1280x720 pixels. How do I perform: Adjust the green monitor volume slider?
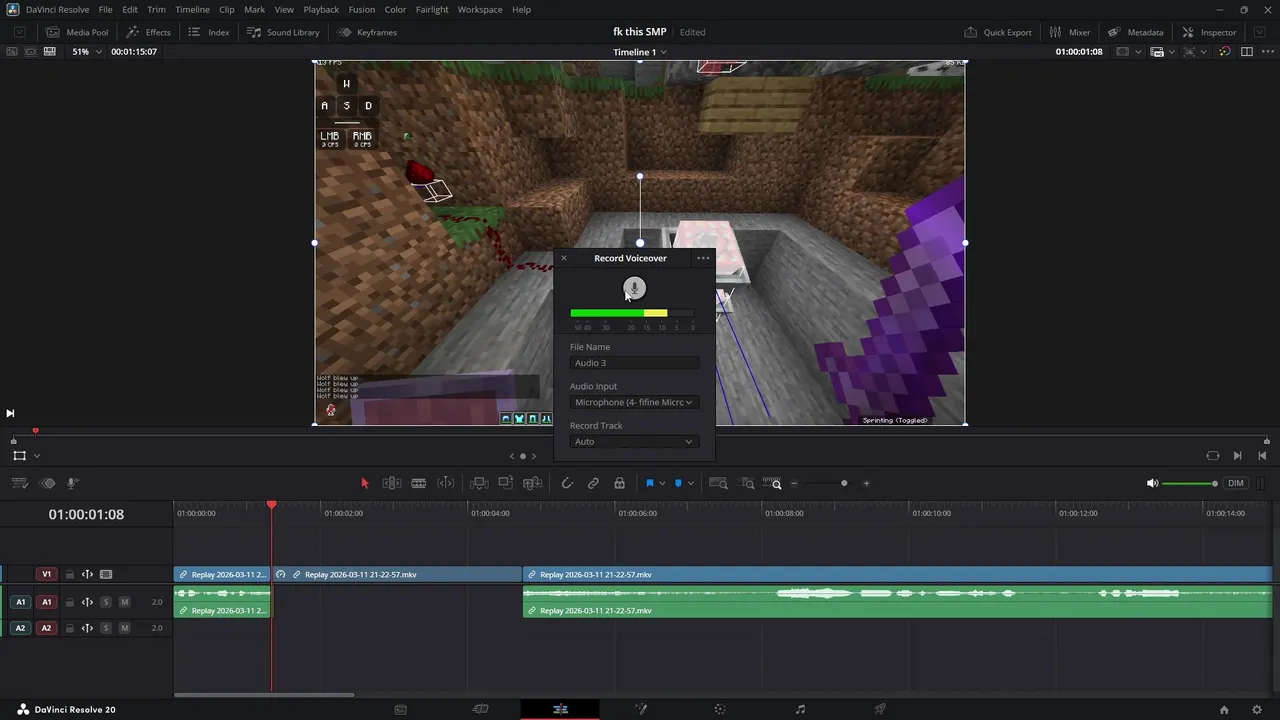(x=1190, y=484)
